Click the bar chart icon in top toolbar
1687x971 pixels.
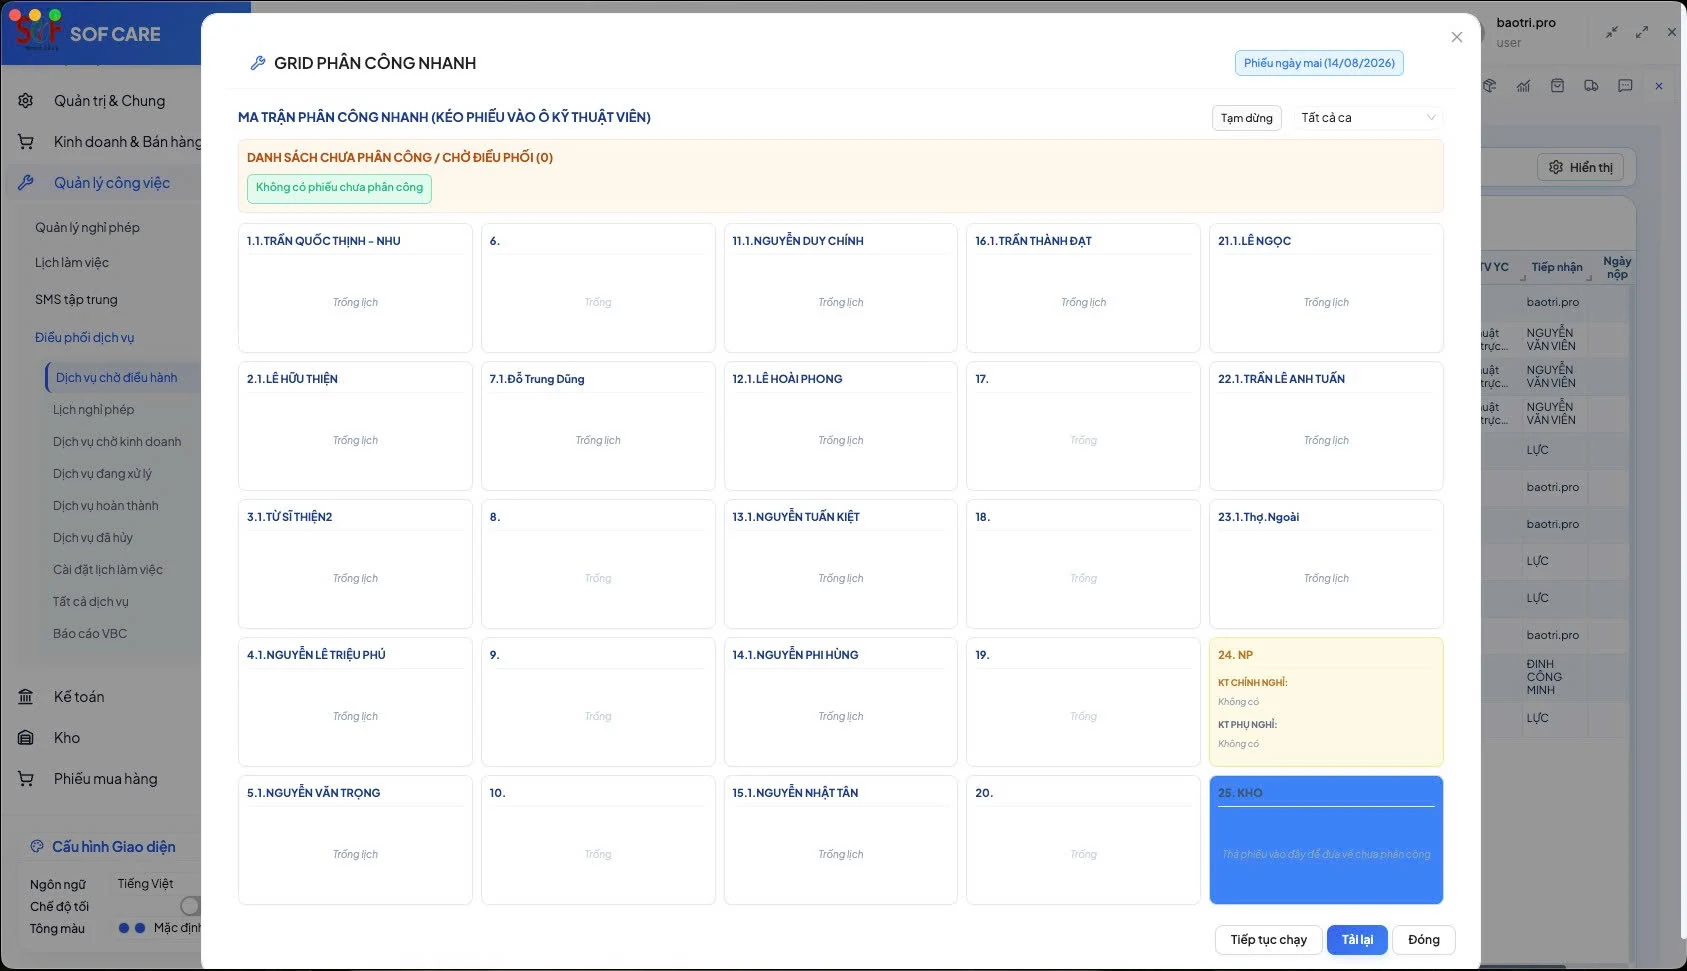(x=1523, y=86)
